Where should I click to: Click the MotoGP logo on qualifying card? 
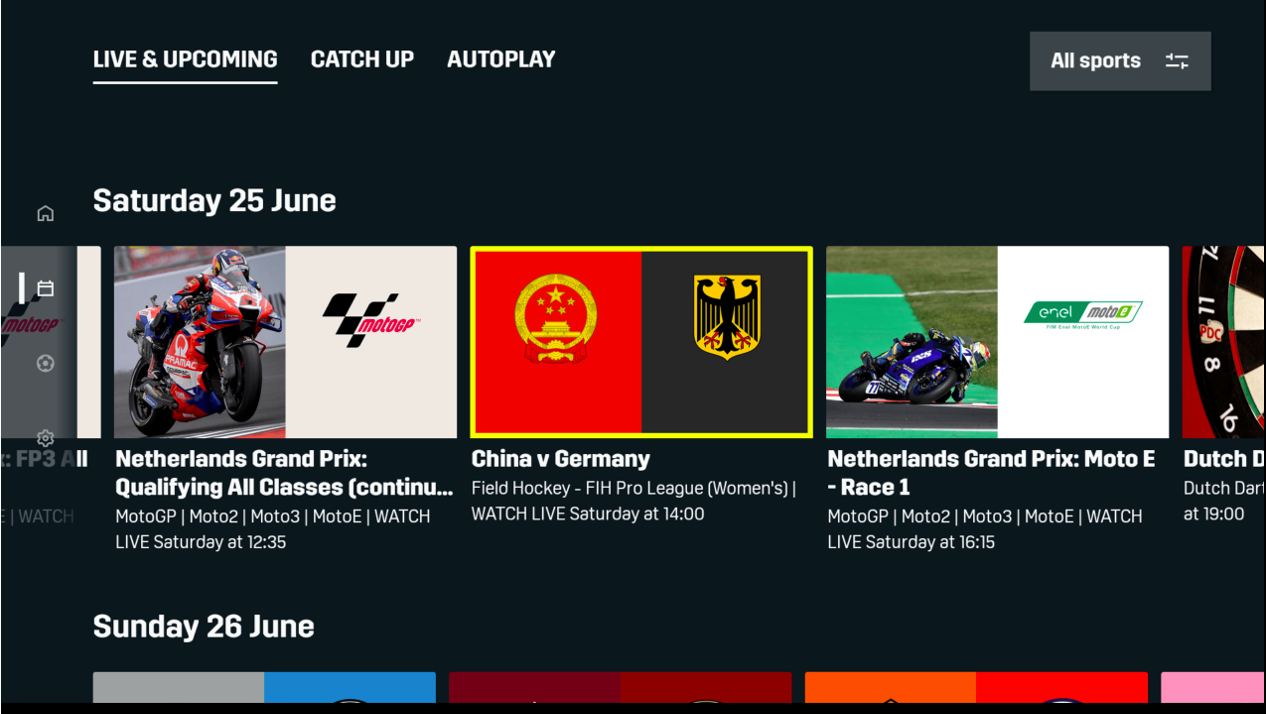point(371,320)
